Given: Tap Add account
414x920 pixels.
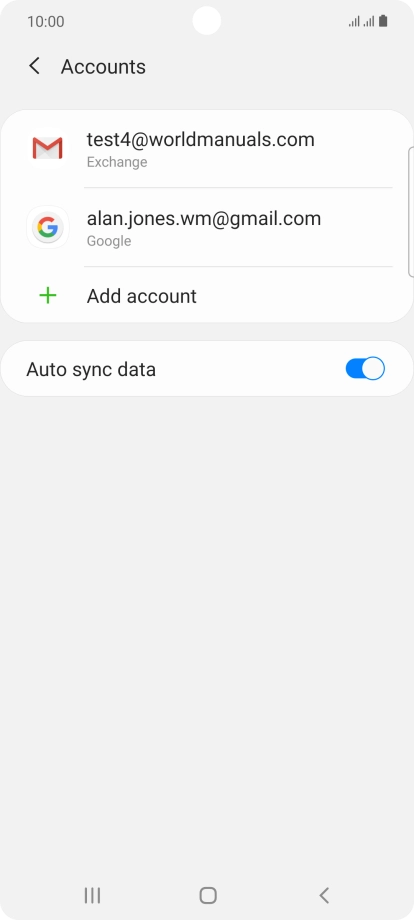Looking at the screenshot, I should click(x=208, y=295).
